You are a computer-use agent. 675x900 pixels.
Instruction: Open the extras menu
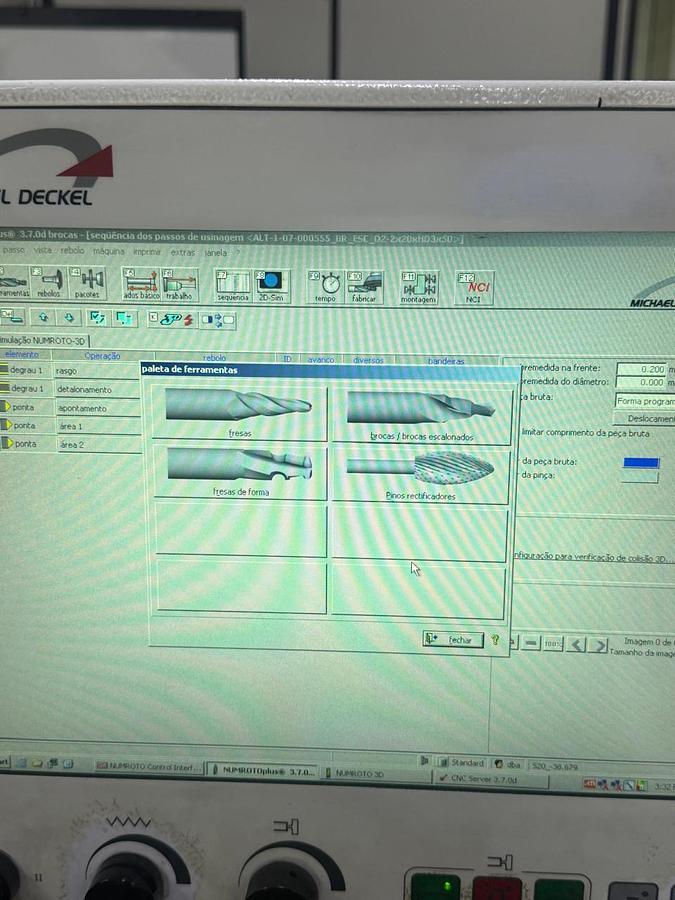click(182, 252)
